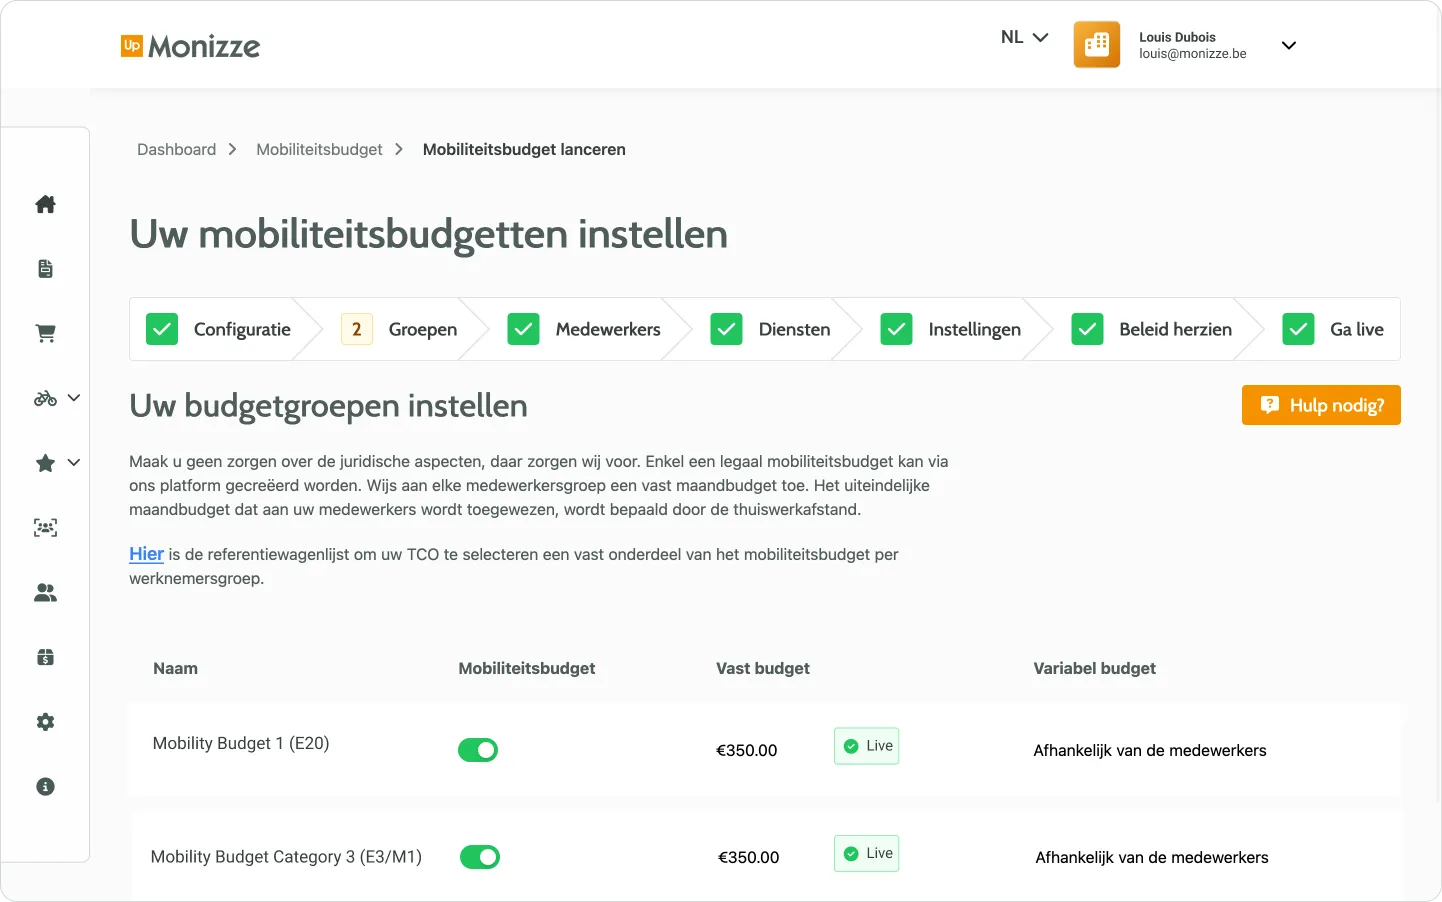The width and height of the screenshot is (1442, 902).
Task: Disable the Mobility Budget 1 (E20) toggle
Action: (x=478, y=749)
